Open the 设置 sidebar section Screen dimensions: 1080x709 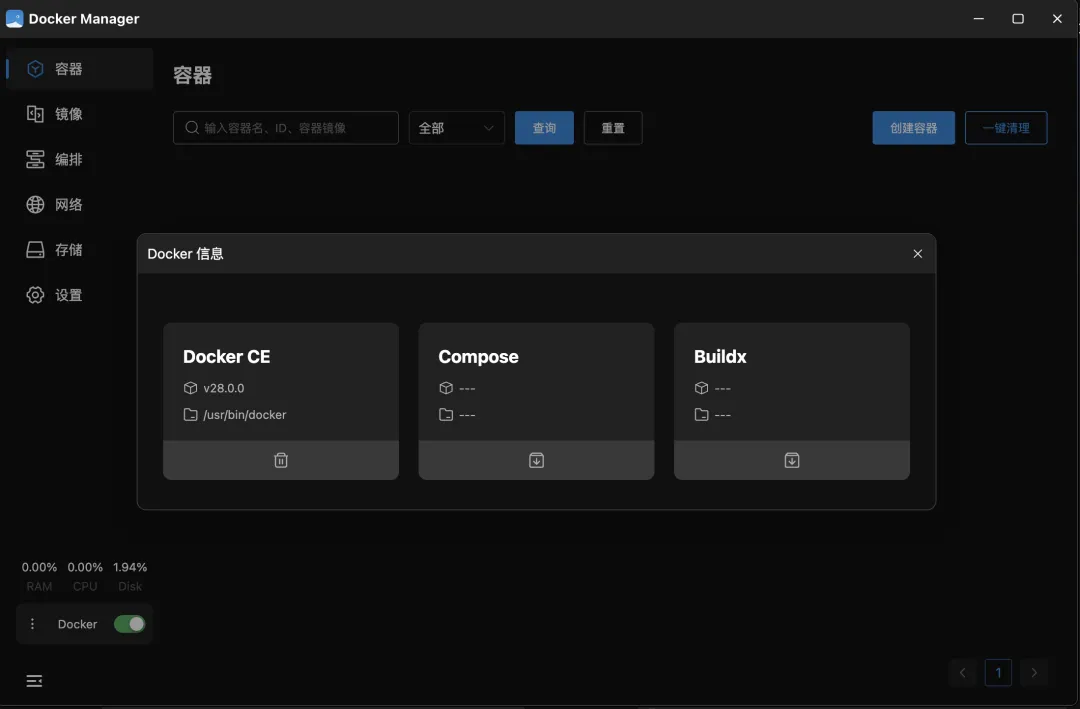(79, 295)
